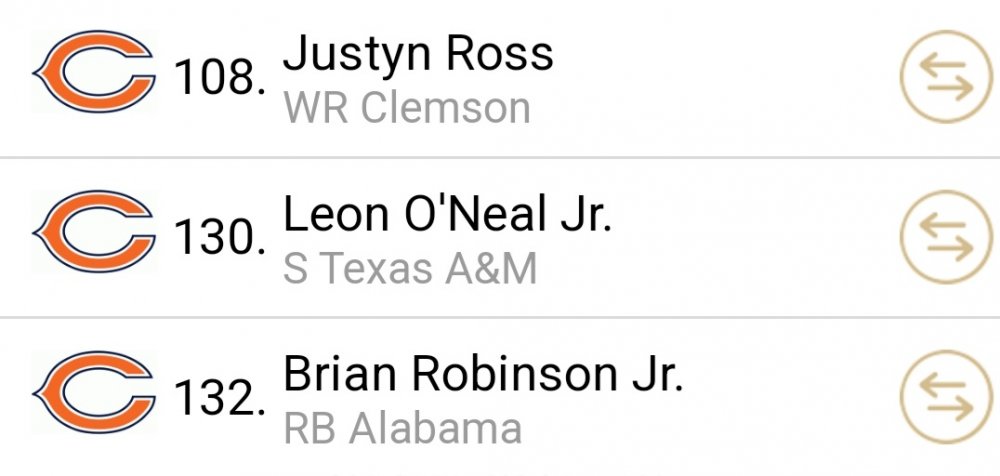Open Brian Robinson Jr. player name
This screenshot has height=476, width=1000.
click(x=483, y=374)
